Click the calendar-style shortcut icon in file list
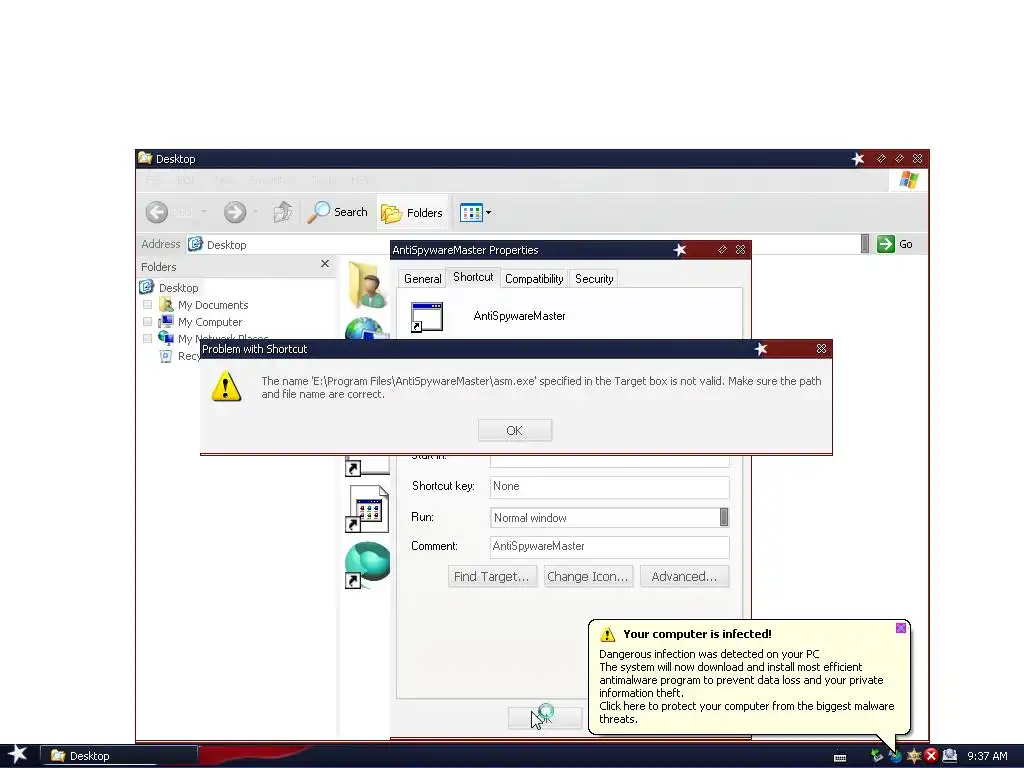The height and width of the screenshot is (768, 1024). pos(368,509)
